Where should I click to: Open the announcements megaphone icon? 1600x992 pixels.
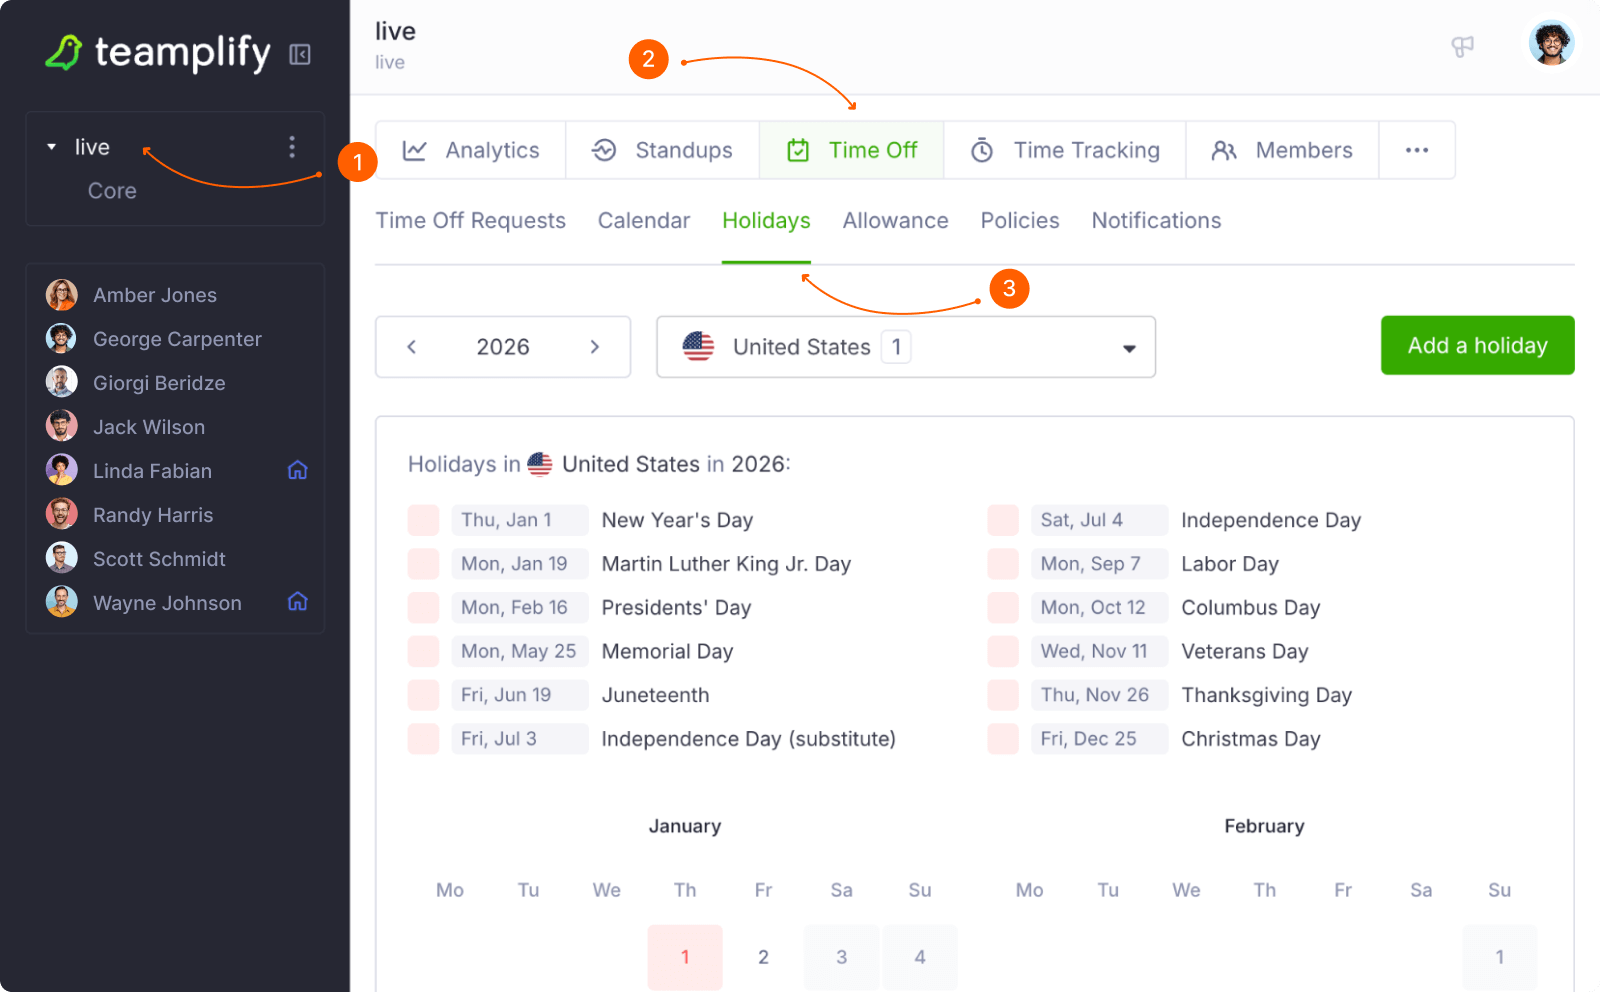click(1462, 46)
